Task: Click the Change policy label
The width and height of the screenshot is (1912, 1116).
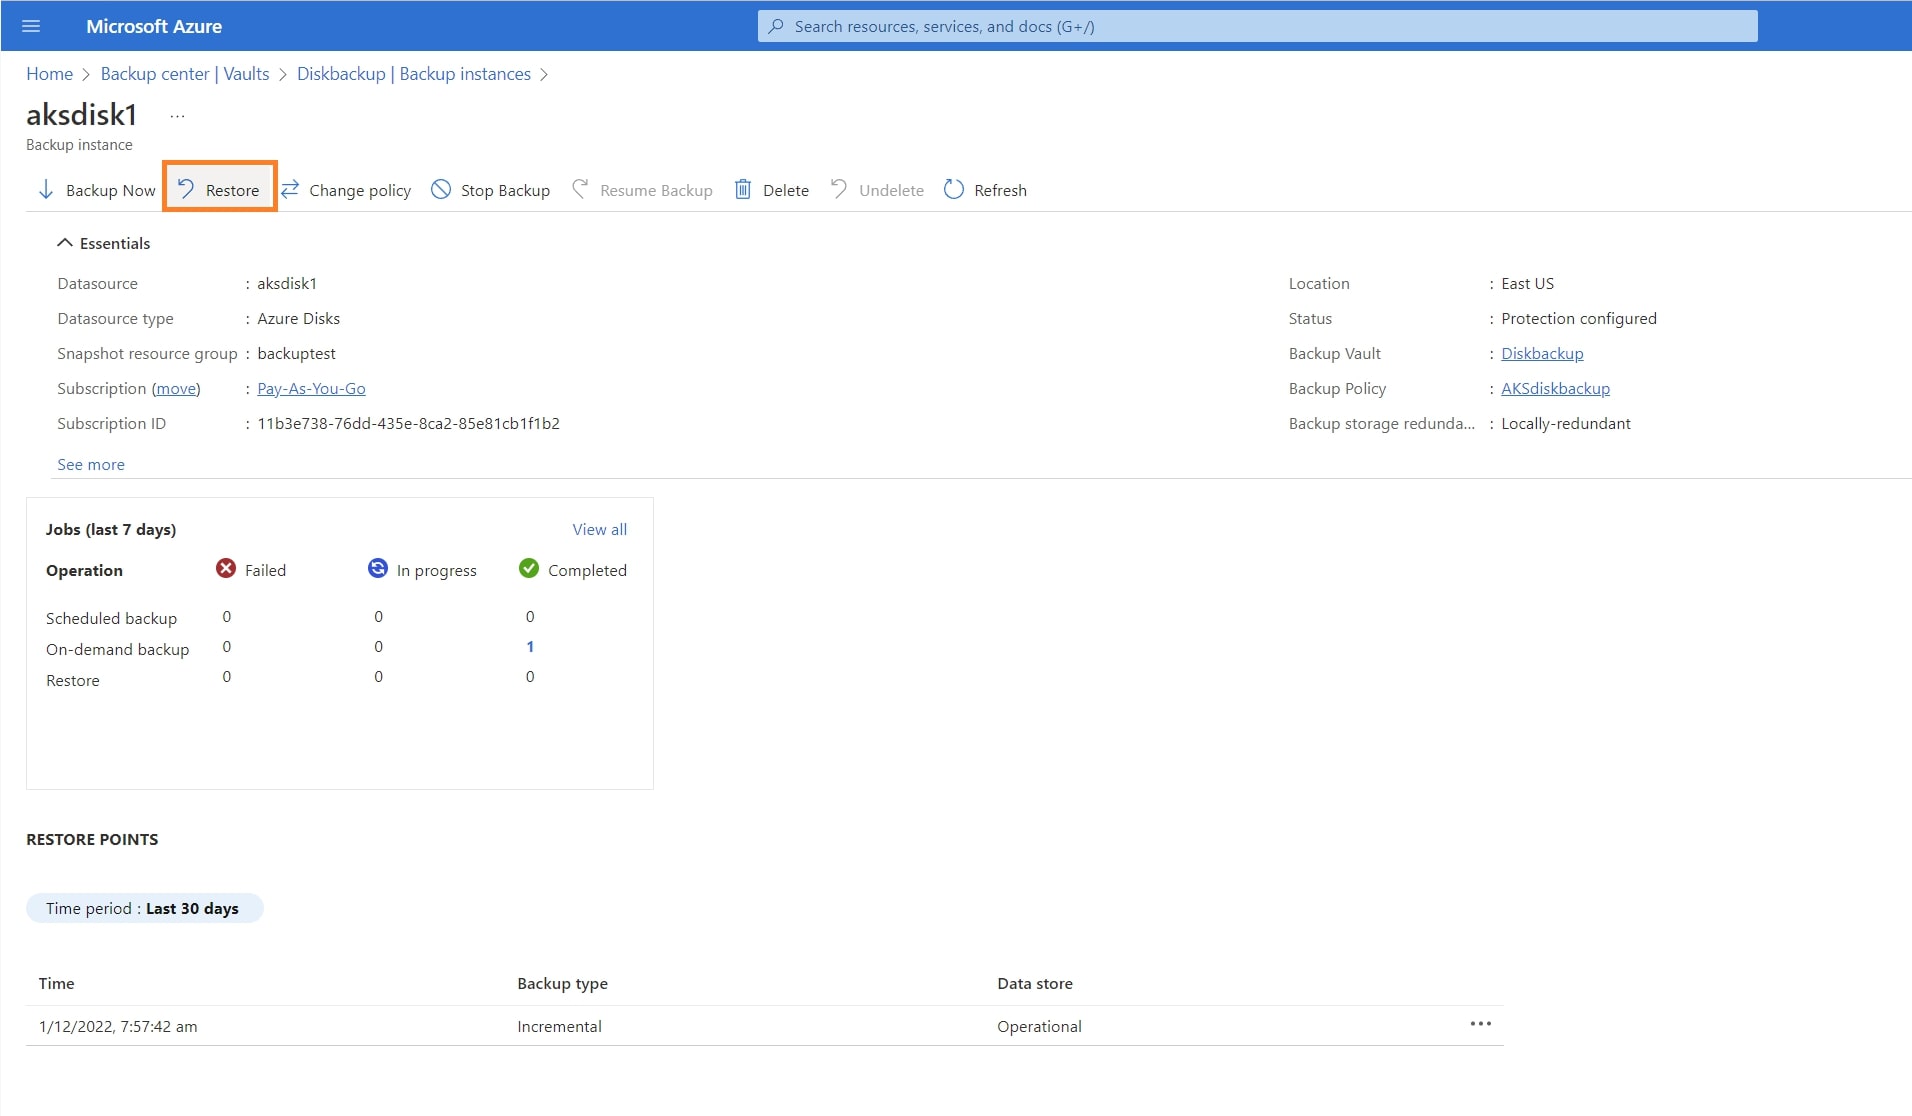Action: tap(360, 190)
